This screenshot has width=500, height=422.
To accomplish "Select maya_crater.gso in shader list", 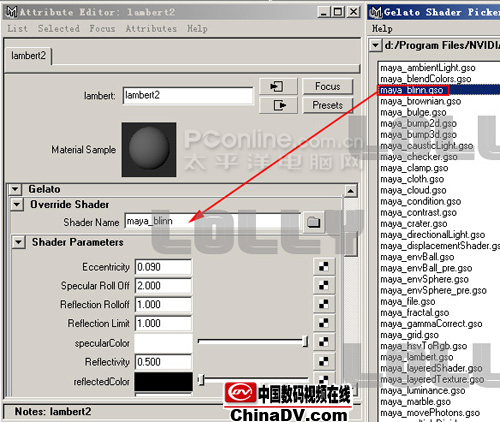I will point(414,224).
